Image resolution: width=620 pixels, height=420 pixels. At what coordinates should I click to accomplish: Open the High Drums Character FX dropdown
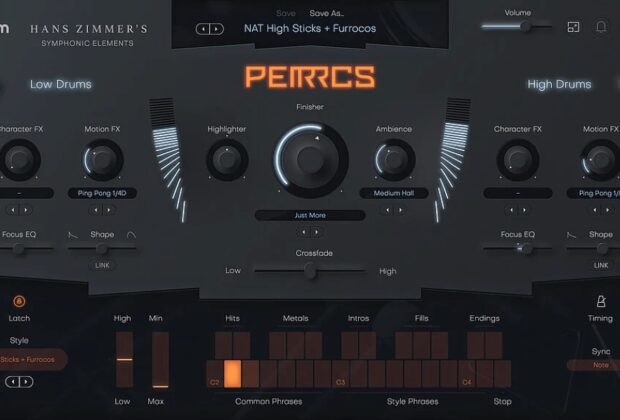click(518, 193)
